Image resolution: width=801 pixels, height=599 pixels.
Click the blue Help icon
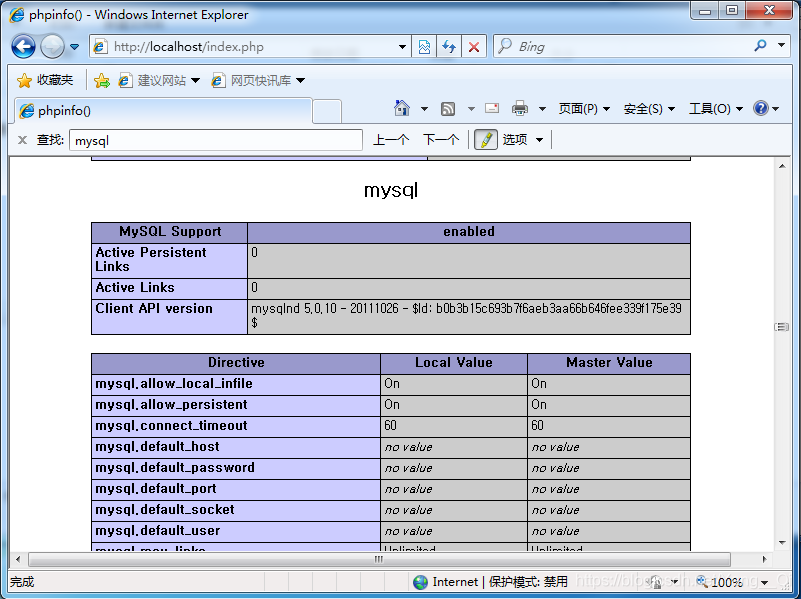coord(761,108)
